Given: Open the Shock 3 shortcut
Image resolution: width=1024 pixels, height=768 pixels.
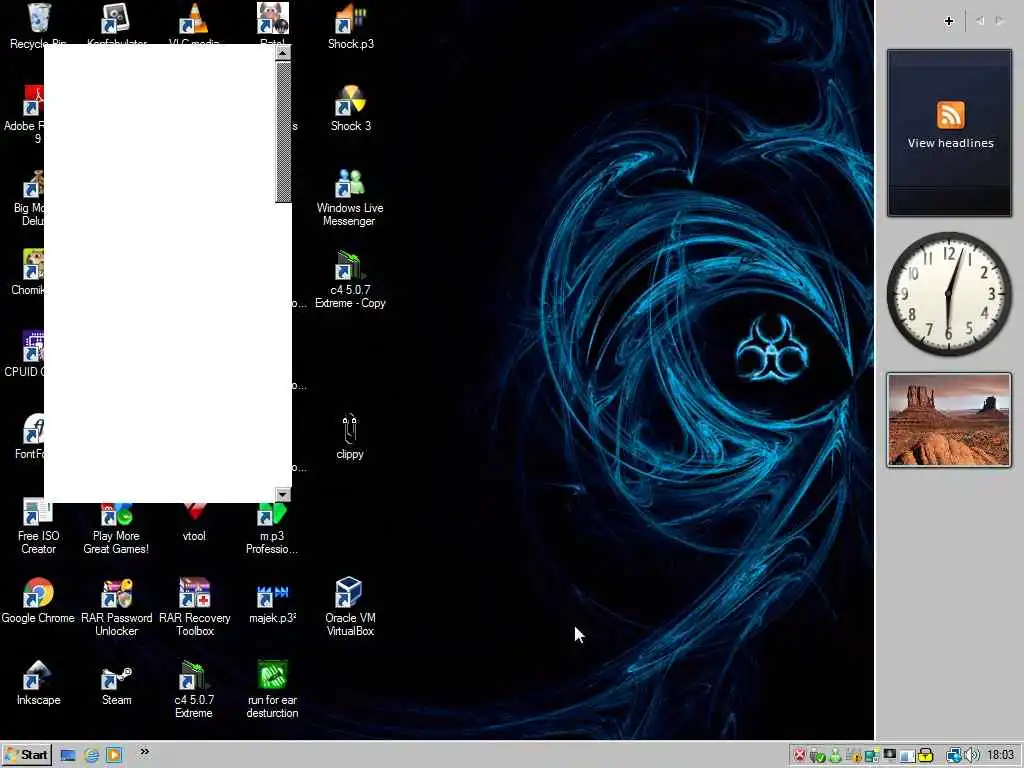Looking at the screenshot, I should pos(351,108).
